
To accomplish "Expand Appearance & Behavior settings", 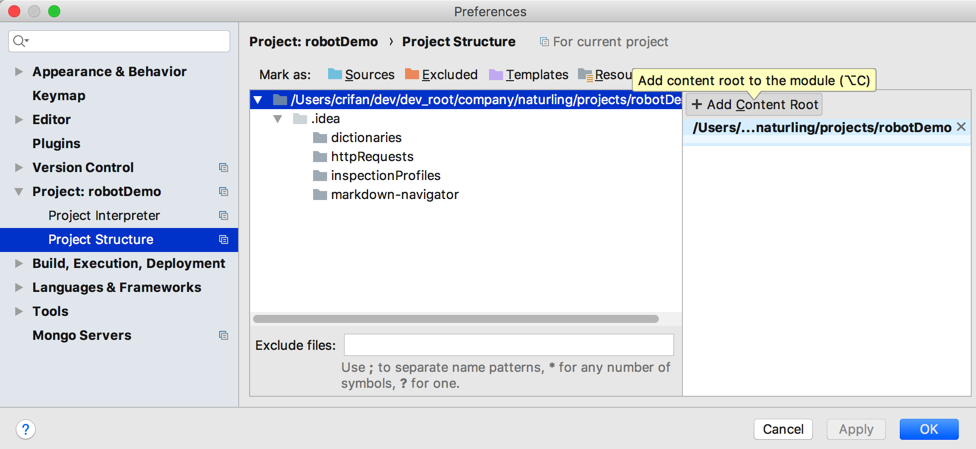I will point(19,72).
